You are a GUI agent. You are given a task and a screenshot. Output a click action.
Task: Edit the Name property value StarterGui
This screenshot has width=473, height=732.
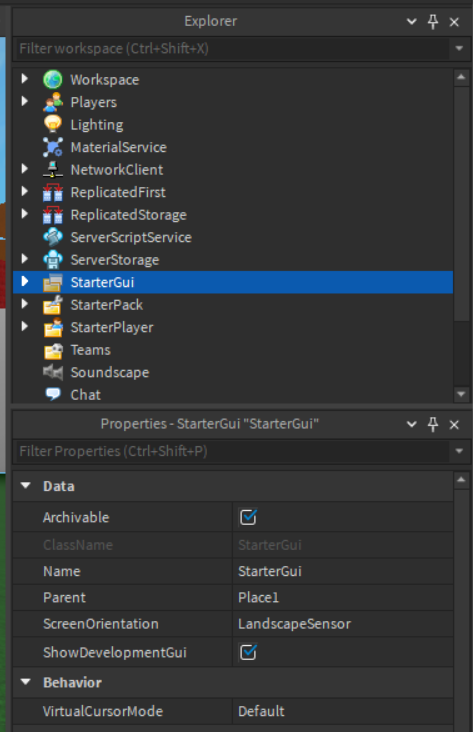[x=343, y=571]
